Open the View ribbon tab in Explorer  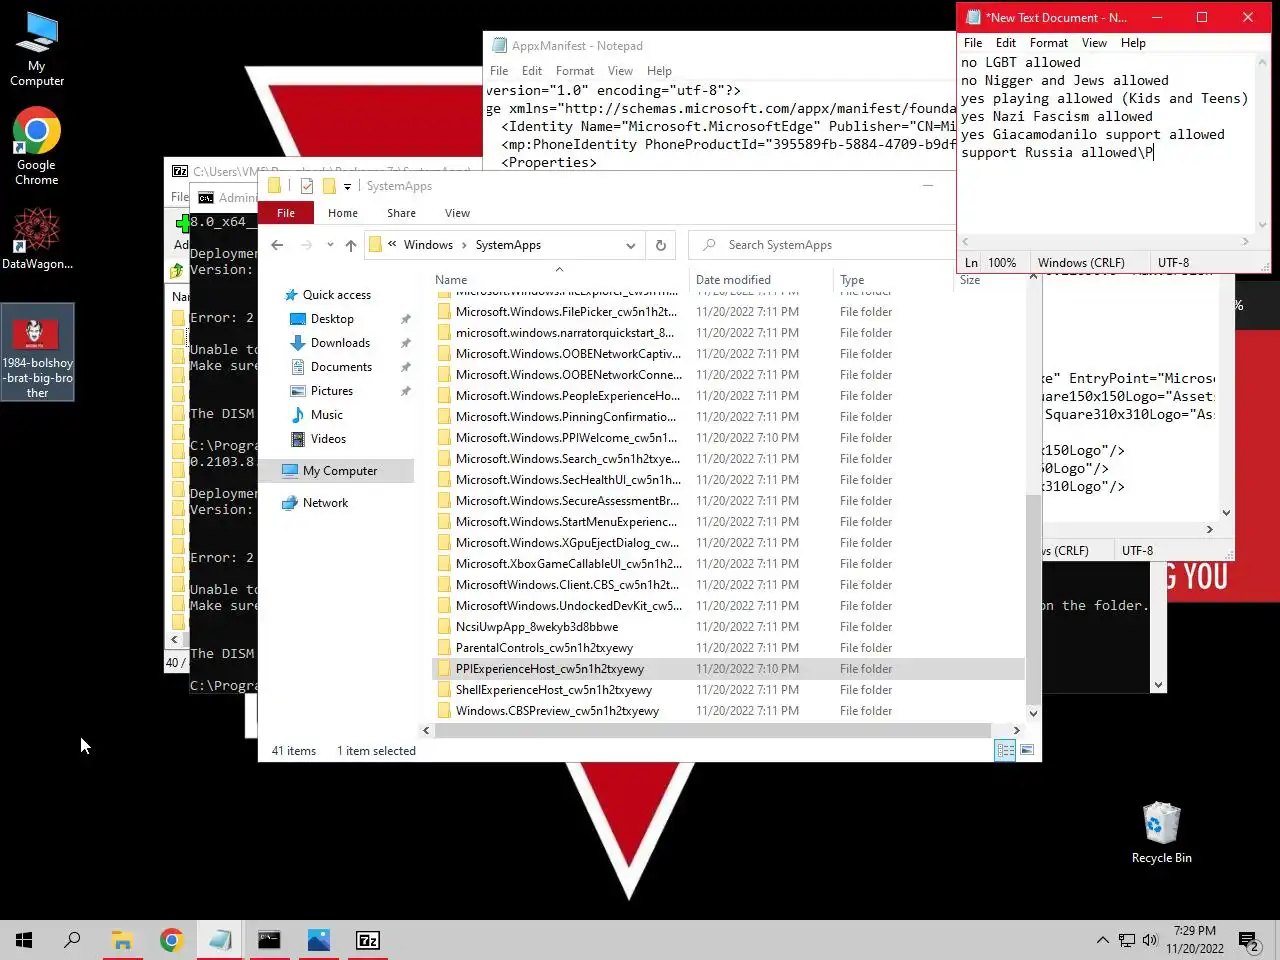tap(457, 213)
